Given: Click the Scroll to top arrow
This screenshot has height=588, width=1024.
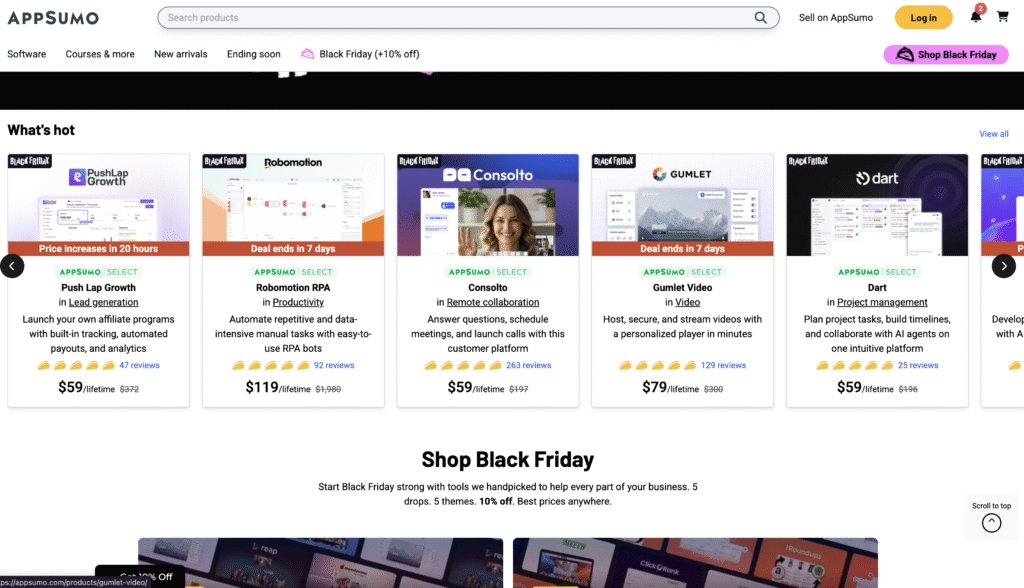Looking at the screenshot, I should point(991,522).
